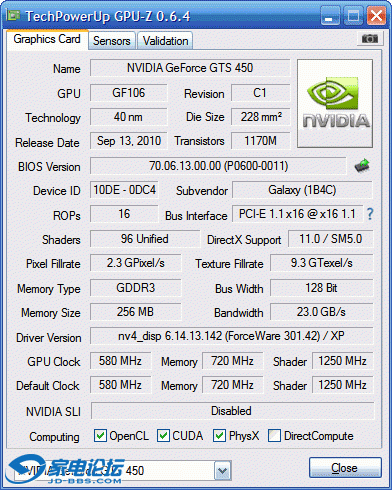
Task: Click the GPU Clock field 580 MHz
Action: 120,361
